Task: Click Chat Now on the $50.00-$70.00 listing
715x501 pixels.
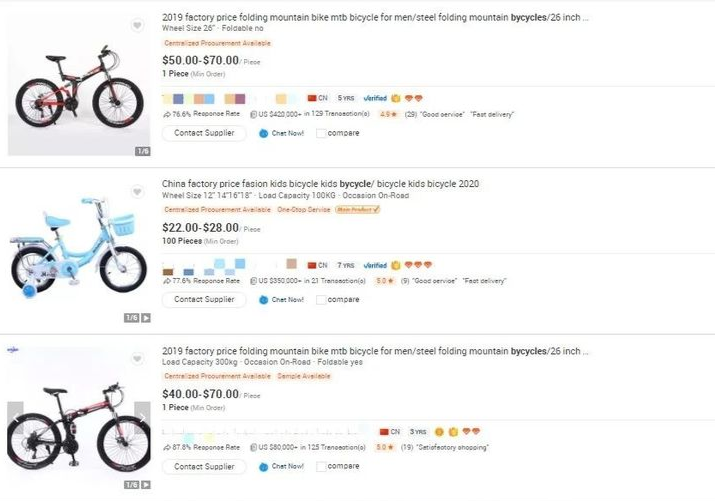Action: coord(281,133)
